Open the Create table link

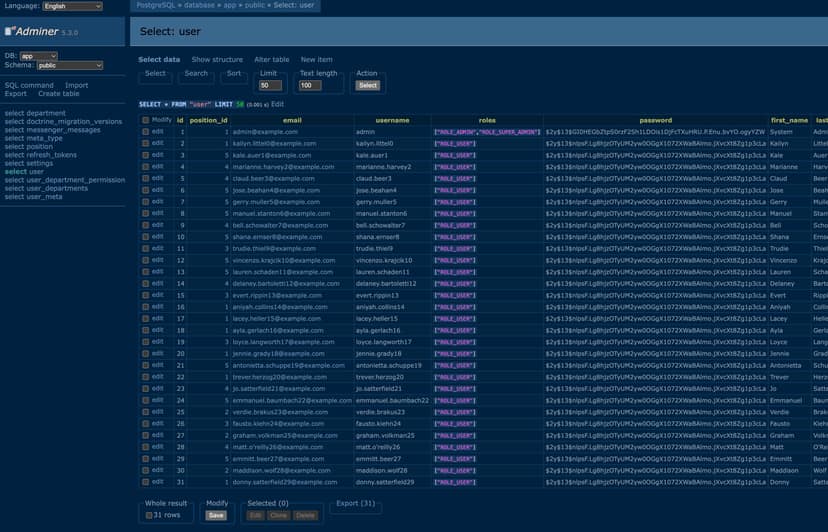click(x=59, y=94)
